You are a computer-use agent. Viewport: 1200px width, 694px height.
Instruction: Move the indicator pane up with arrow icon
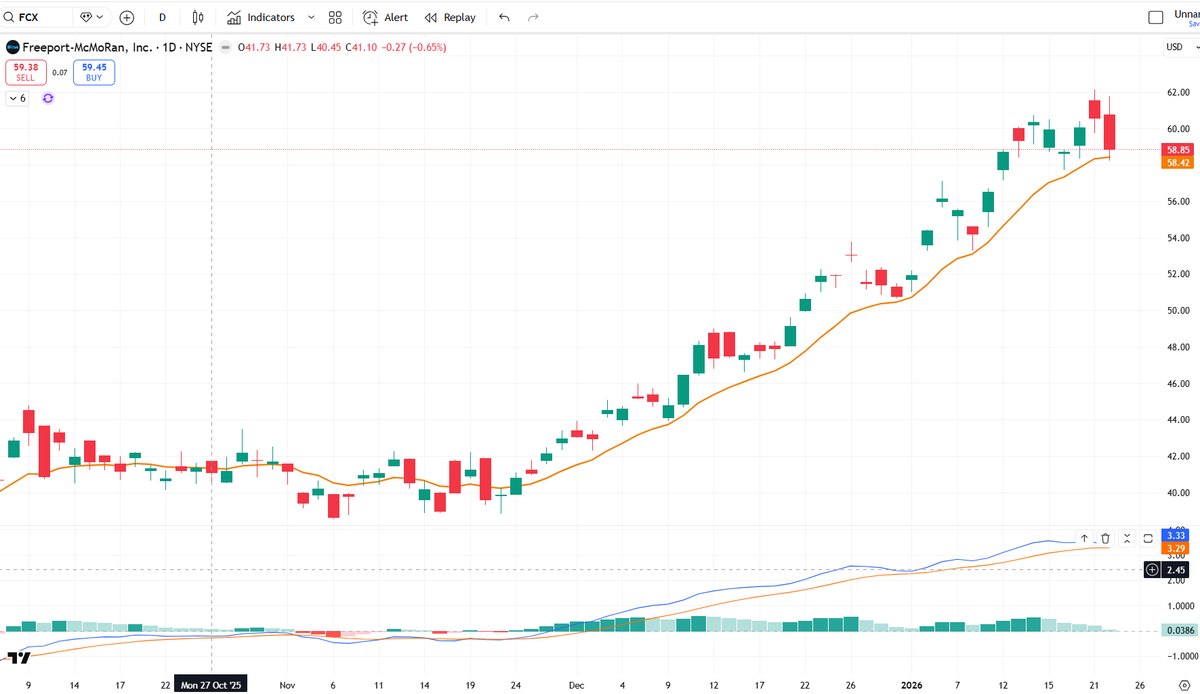click(1083, 537)
